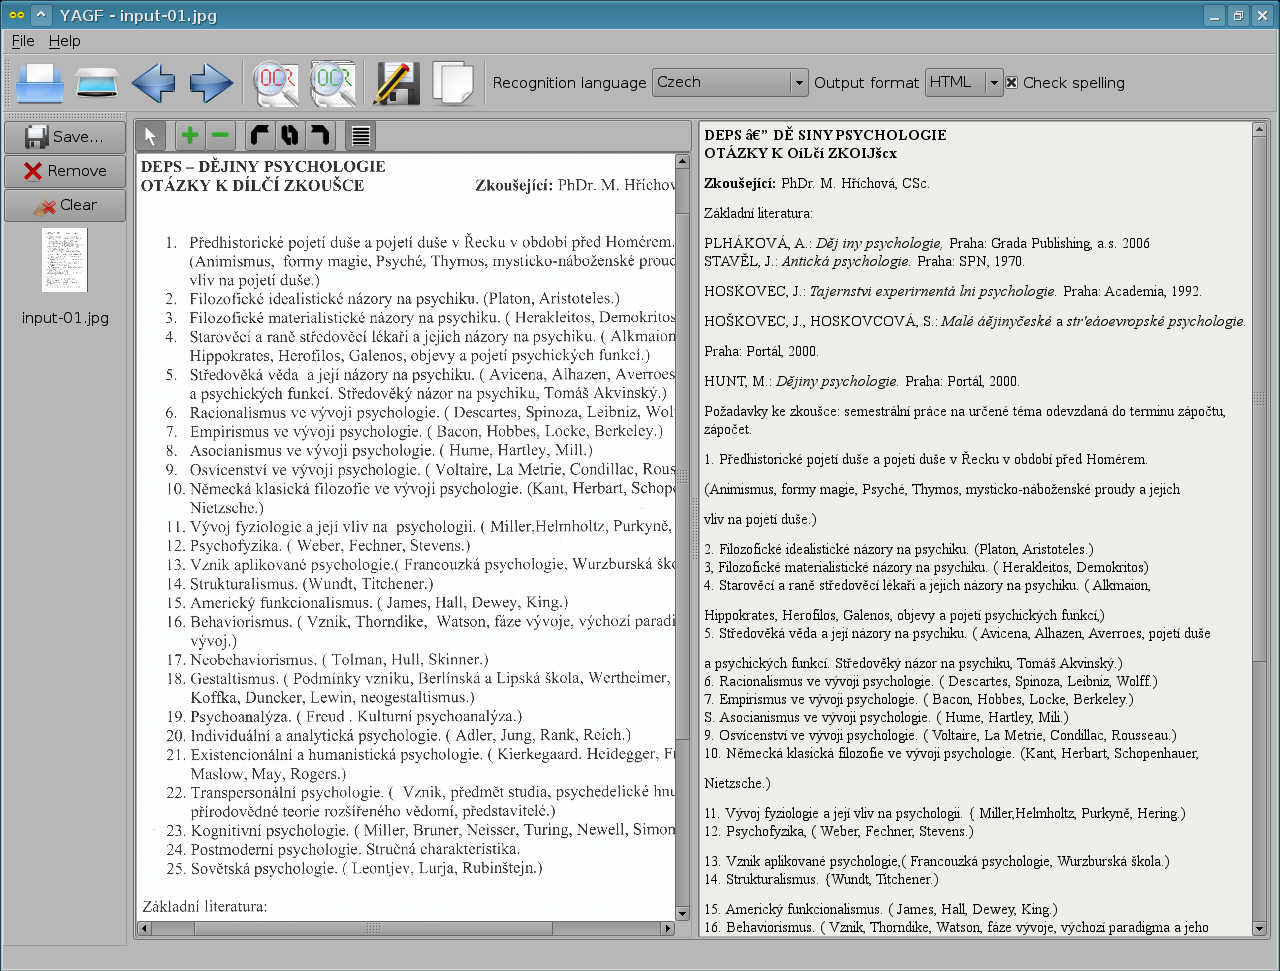Click 'Základní literatura:' in recognized text pane
The width and height of the screenshot is (1280, 971).
758,213
